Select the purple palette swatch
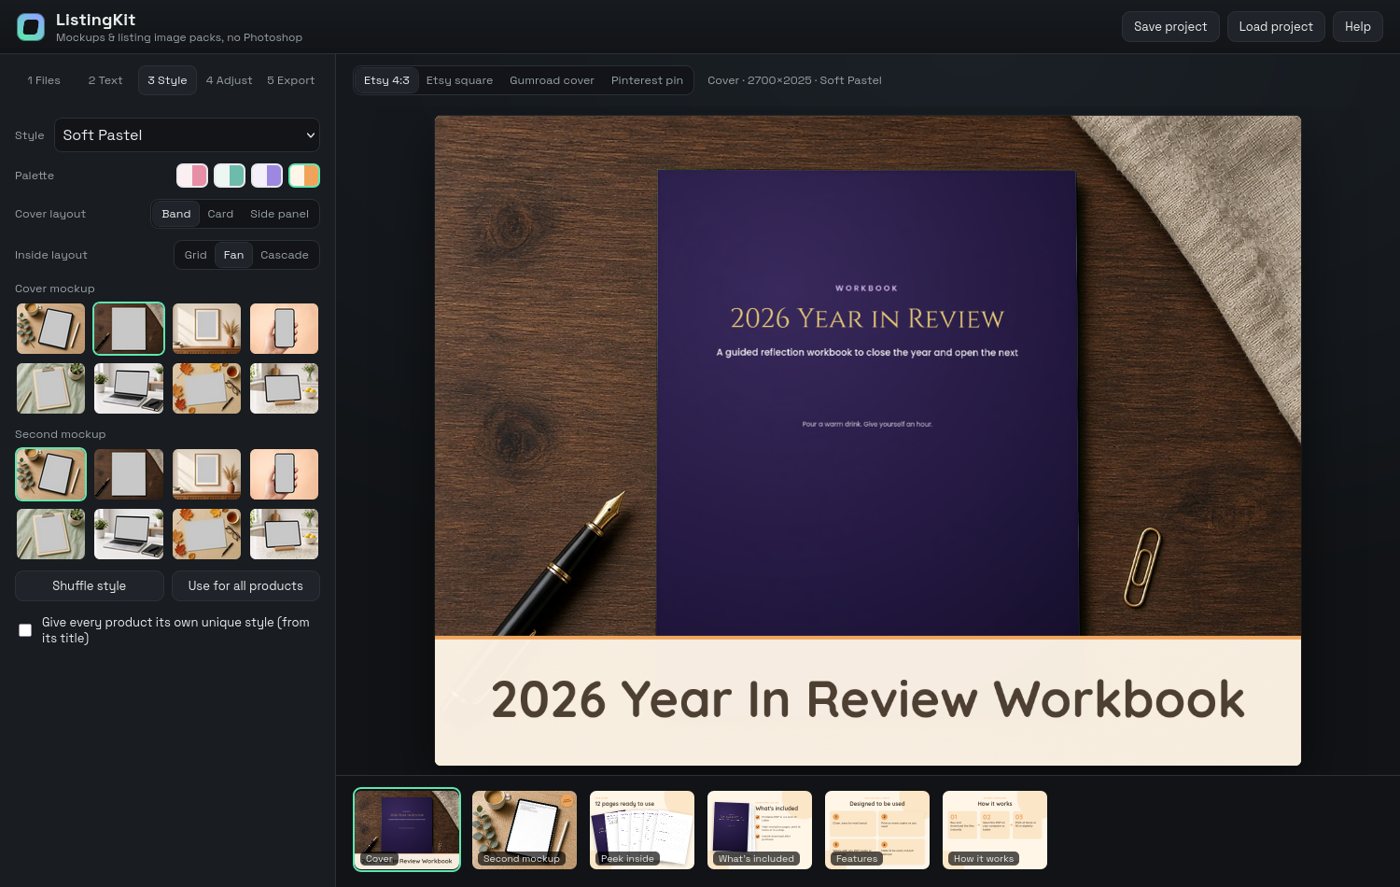This screenshot has height=887, width=1400. tap(266, 176)
